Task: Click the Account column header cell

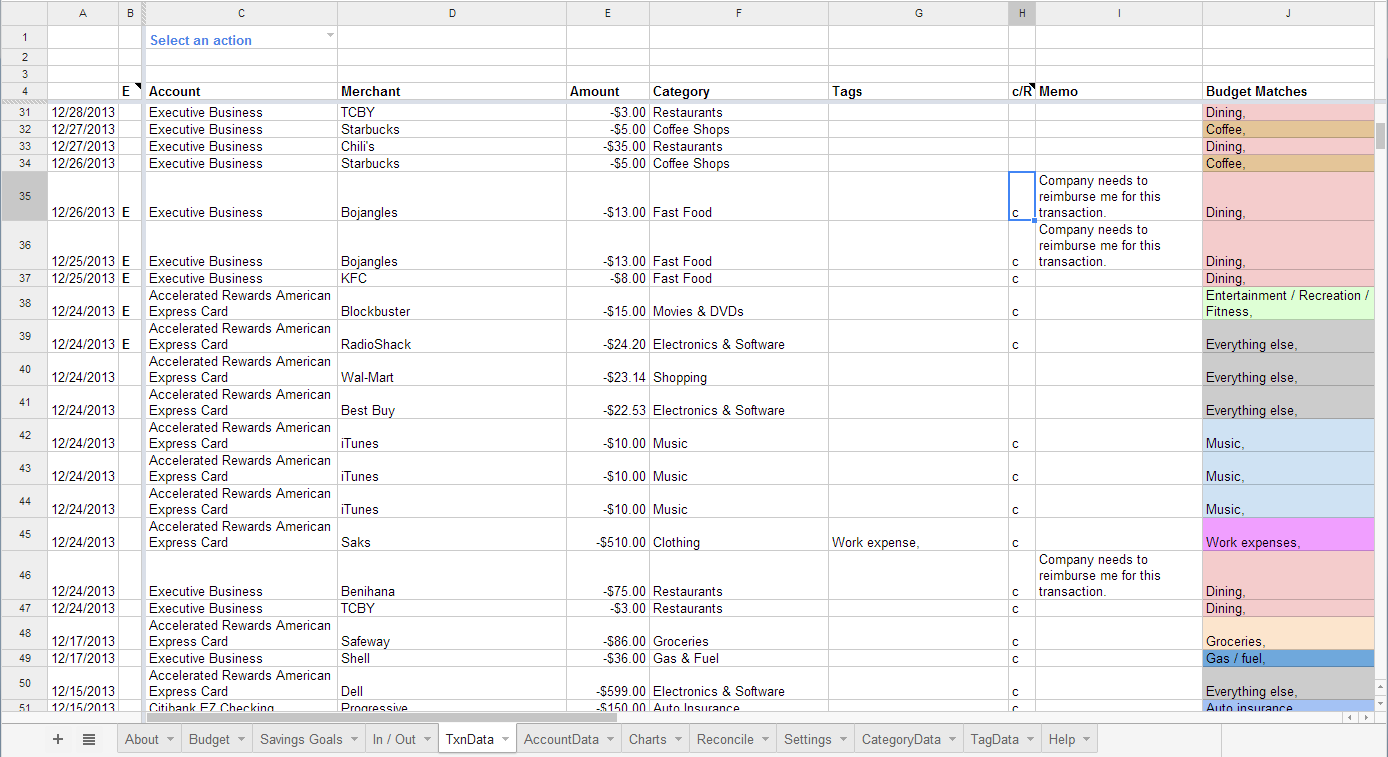Action: (x=241, y=91)
